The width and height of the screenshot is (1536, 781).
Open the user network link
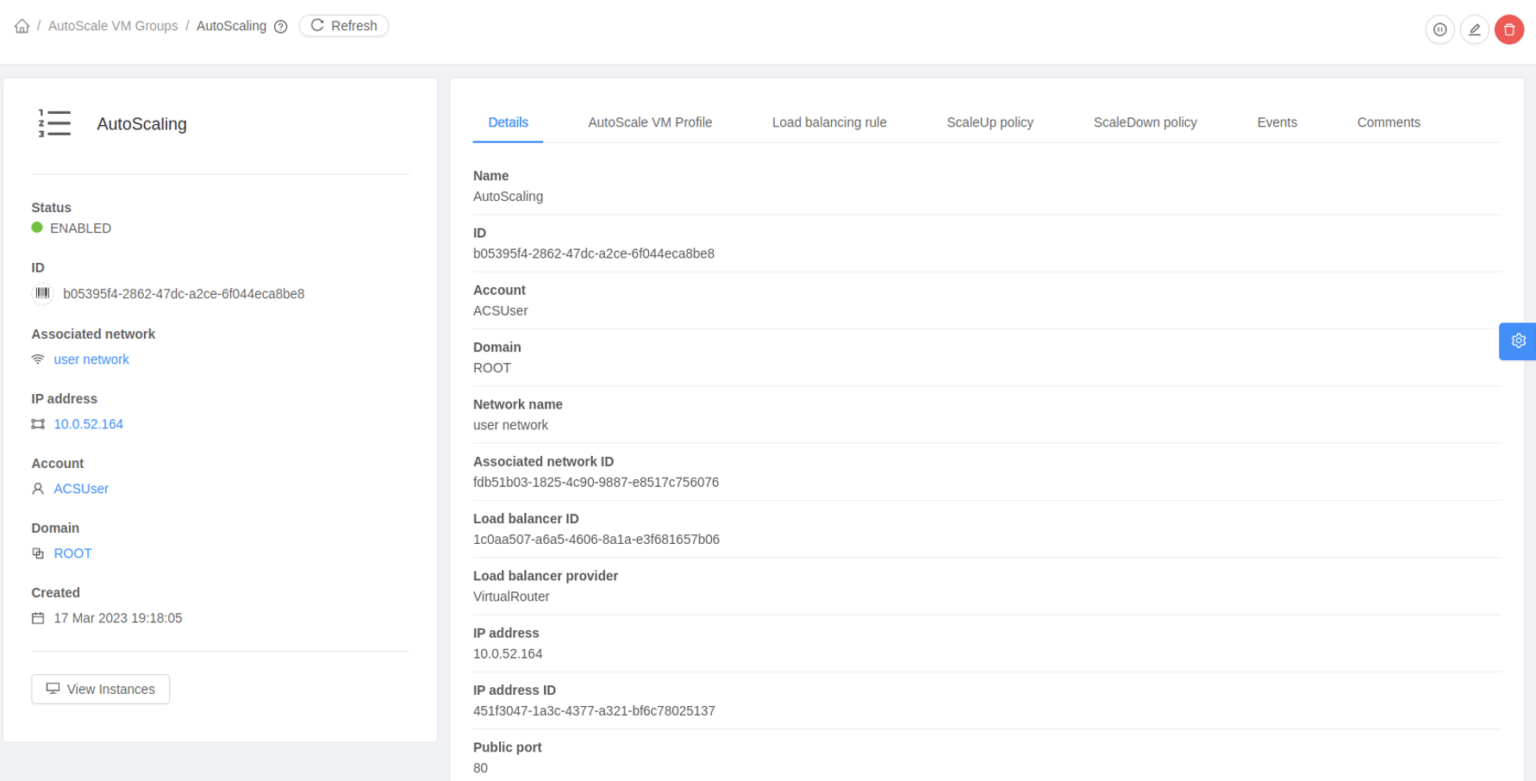click(91, 359)
